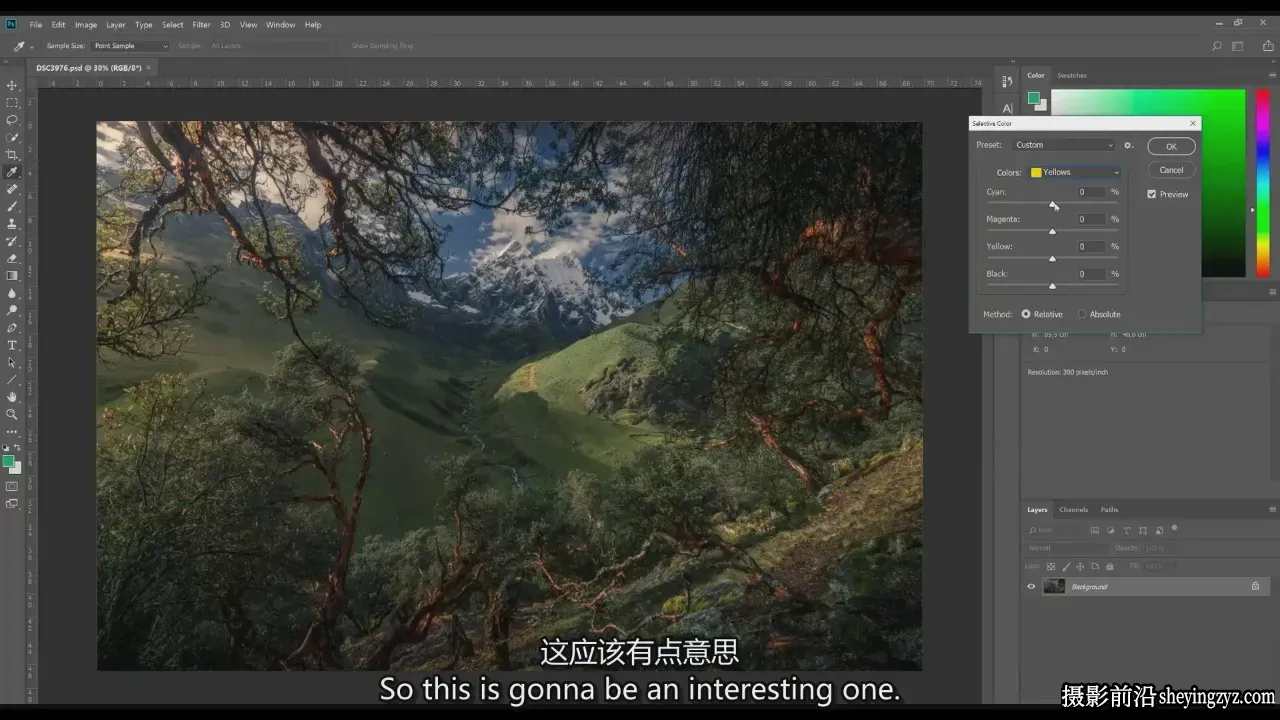Select the Healing Brush tool

coord(12,189)
